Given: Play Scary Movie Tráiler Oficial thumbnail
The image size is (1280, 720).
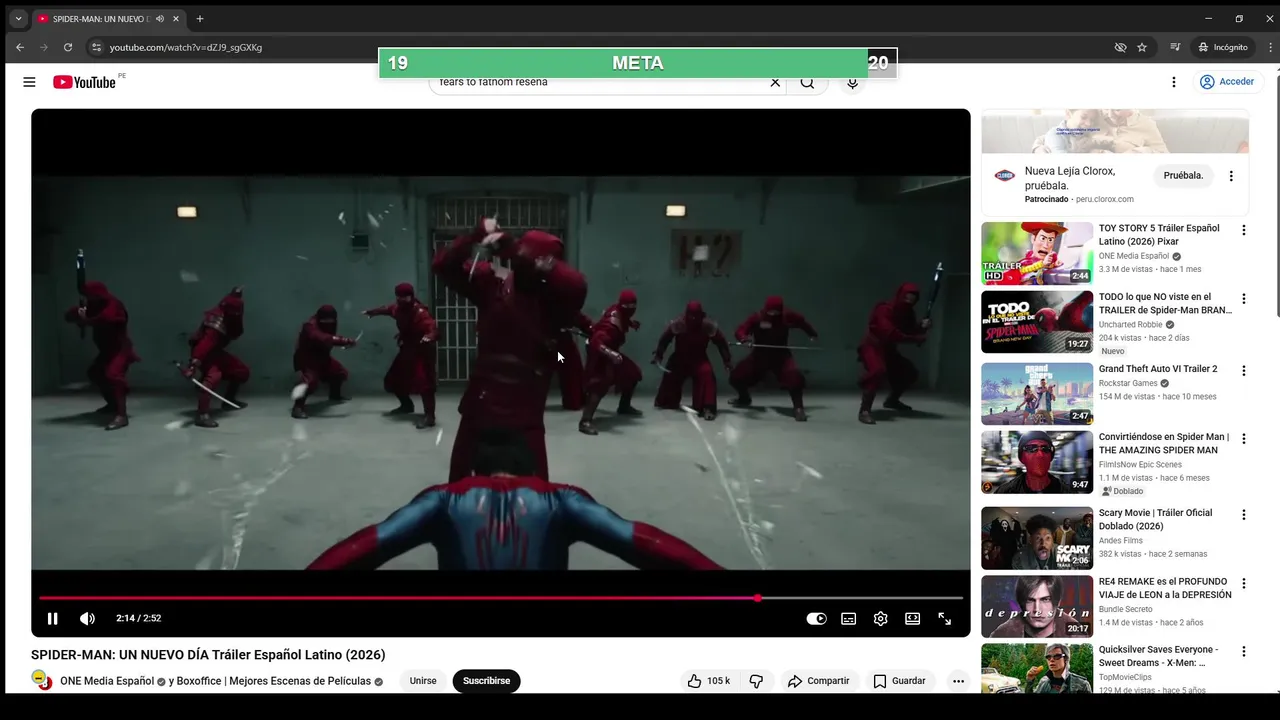Looking at the screenshot, I should click(1037, 538).
